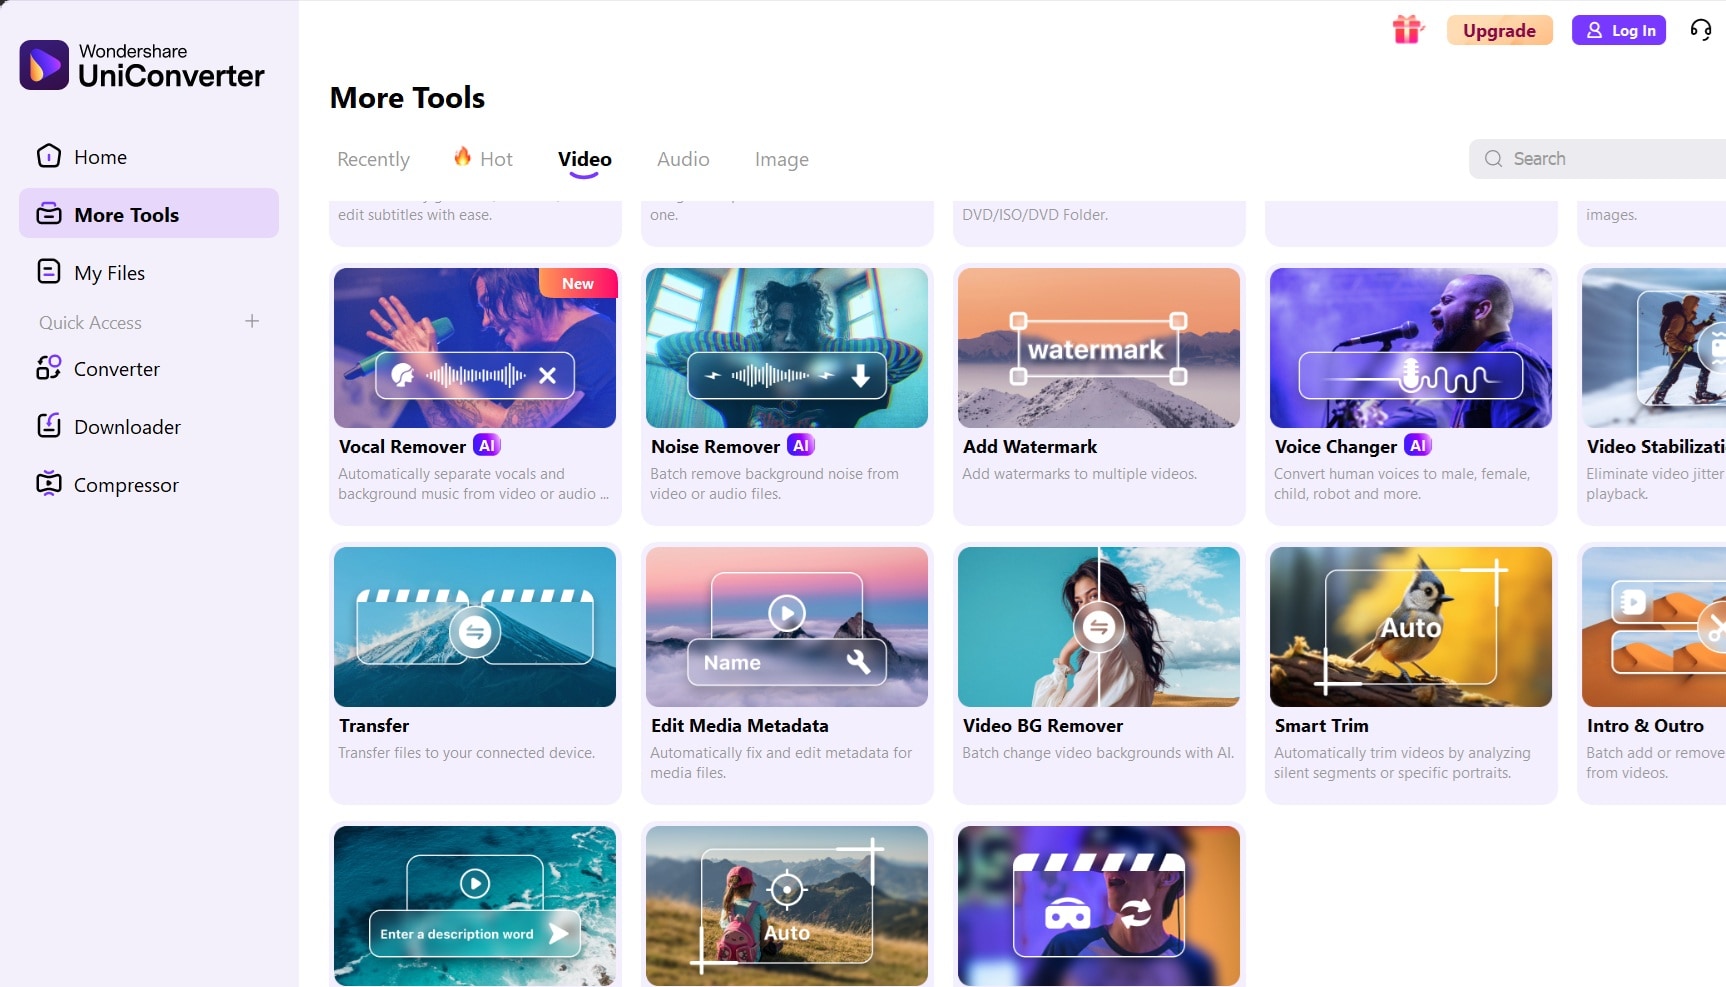Open the Edit Media Metadata thumbnail
The image size is (1726, 987).
(787, 627)
